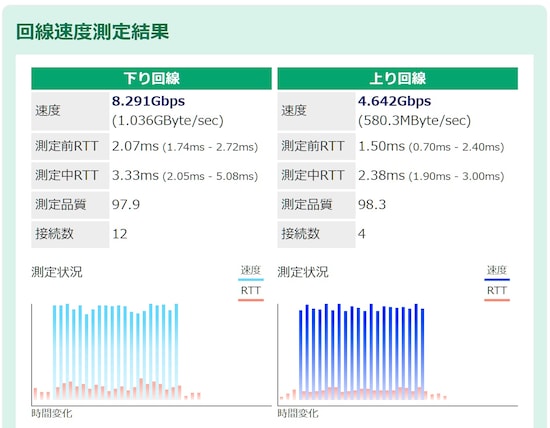Viewport: 550px width, 428px height.
Task: Click the 1.036GByte/sec conversion text
Action: 168,120
